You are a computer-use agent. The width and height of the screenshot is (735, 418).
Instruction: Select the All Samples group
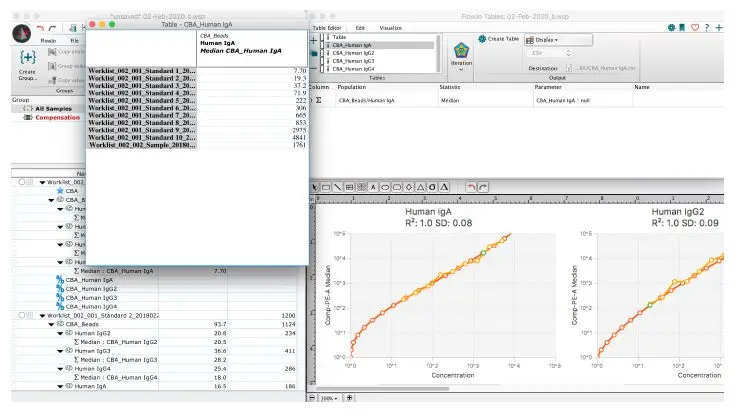[x=54, y=108]
